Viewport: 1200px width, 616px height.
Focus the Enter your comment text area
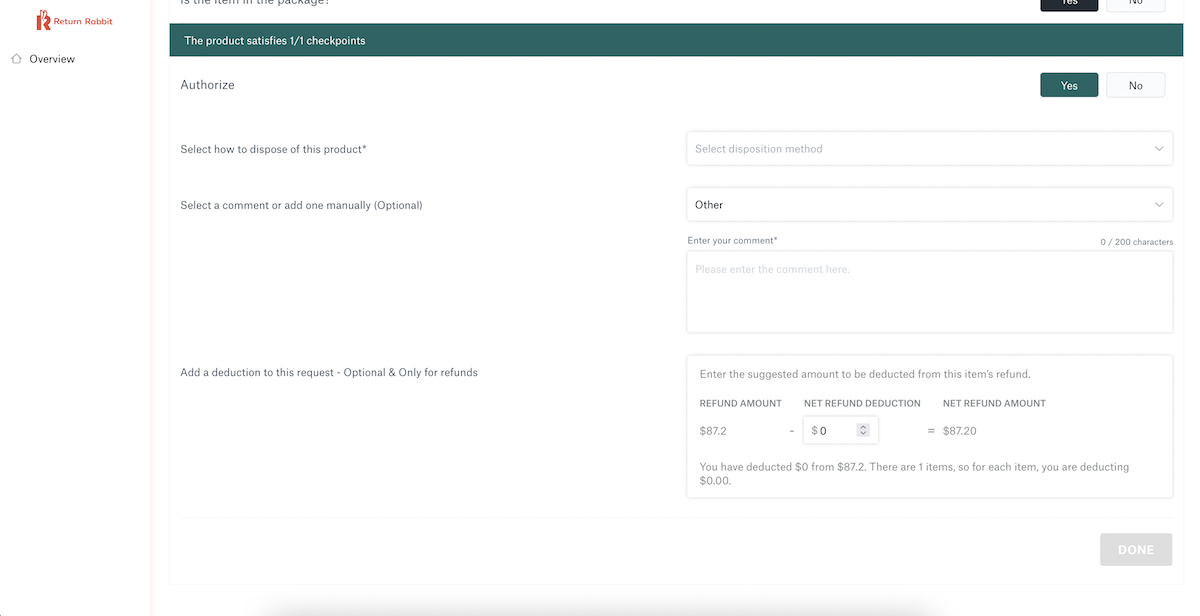[x=929, y=291]
